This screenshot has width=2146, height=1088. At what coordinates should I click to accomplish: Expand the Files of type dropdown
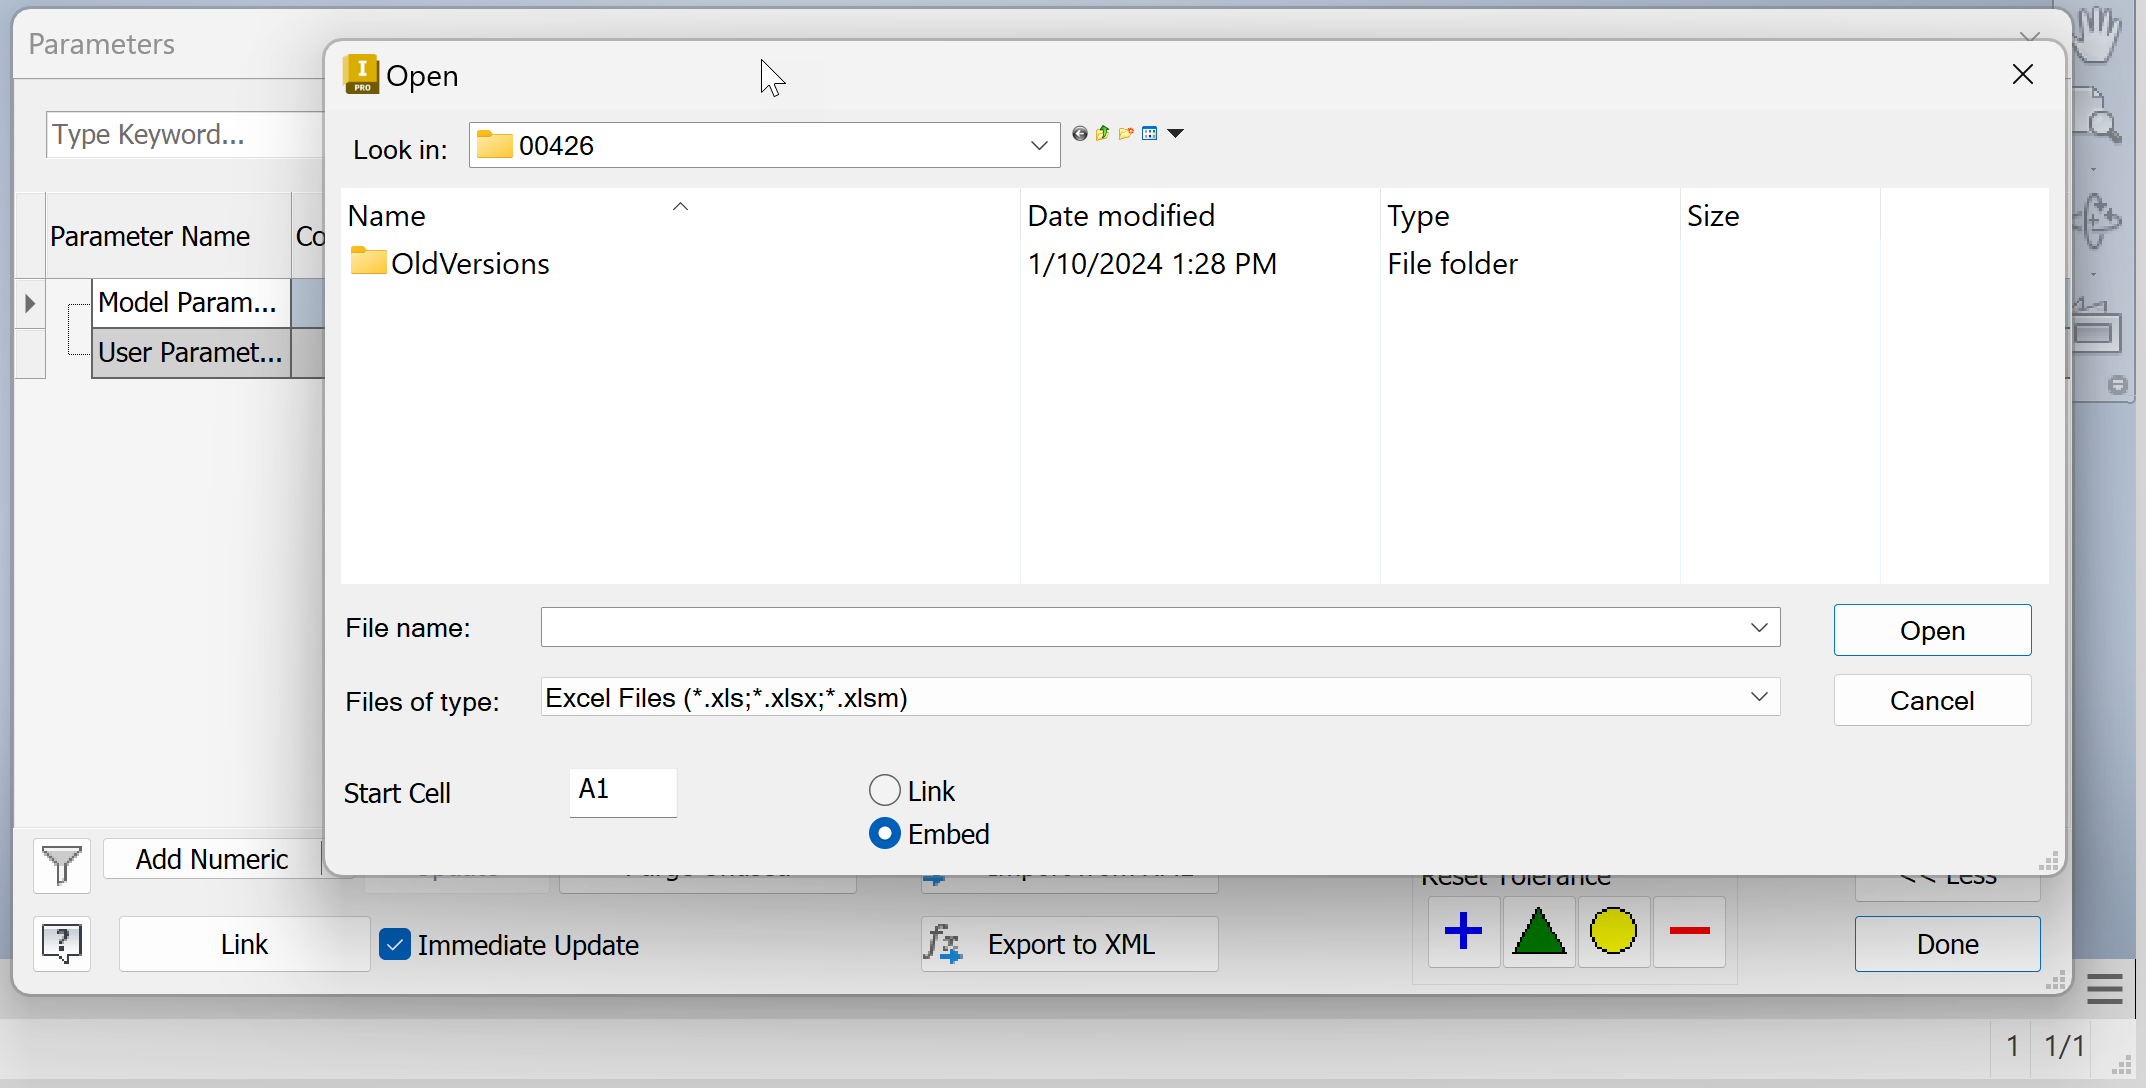[1759, 697]
